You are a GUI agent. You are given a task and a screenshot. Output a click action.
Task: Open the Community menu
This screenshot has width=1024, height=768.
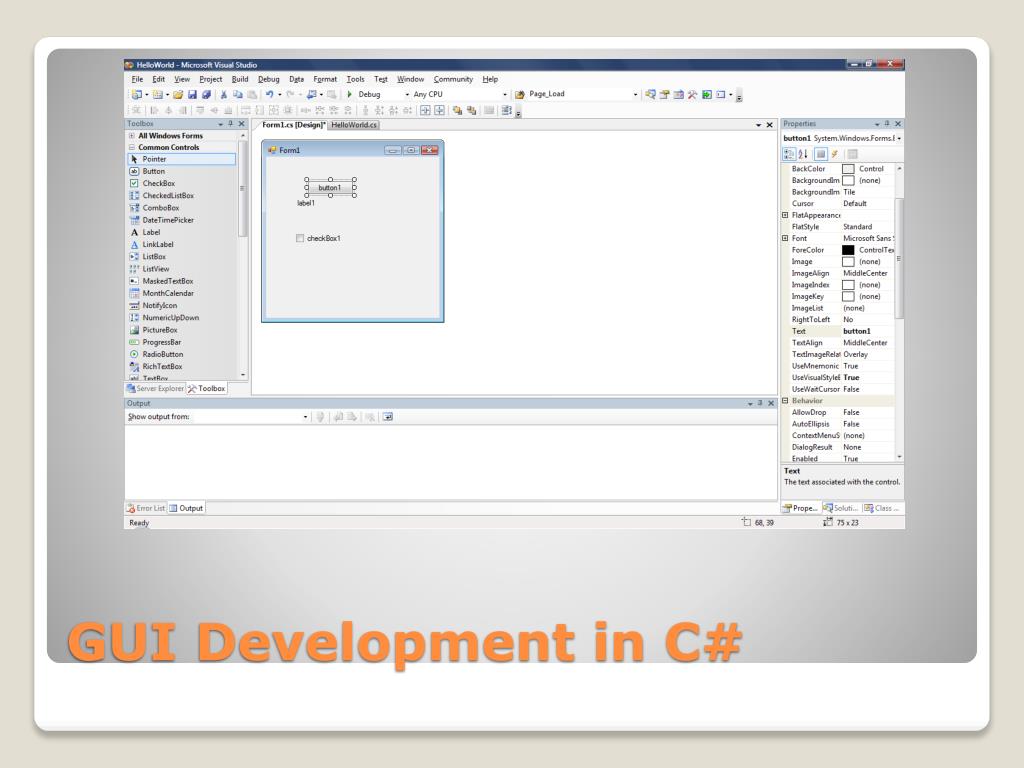[453, 80]
